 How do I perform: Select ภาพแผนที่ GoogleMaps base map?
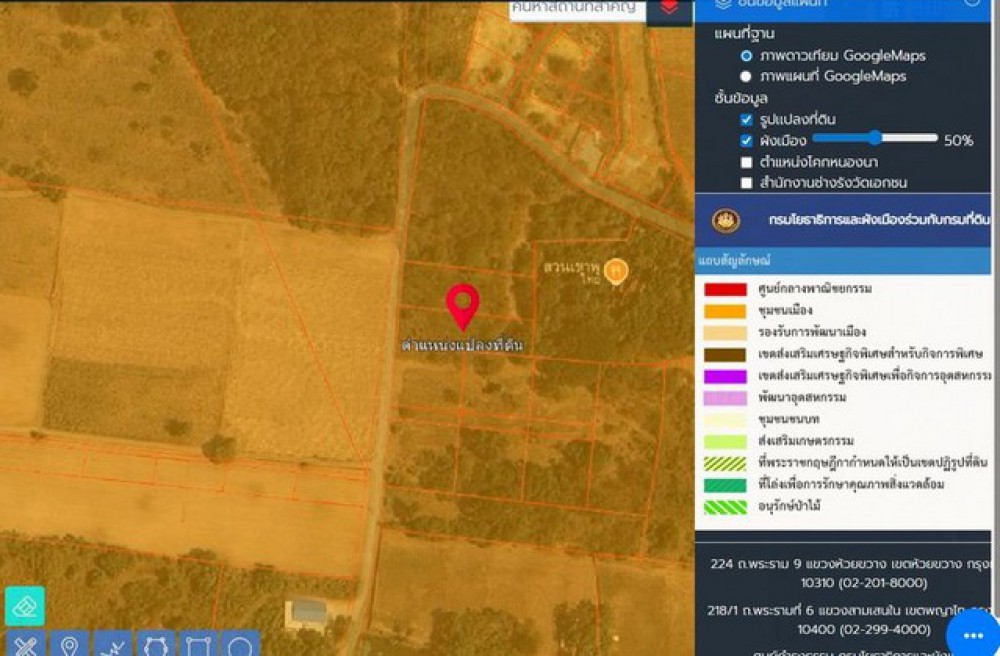pyautogui.click(x=746, y=77)
